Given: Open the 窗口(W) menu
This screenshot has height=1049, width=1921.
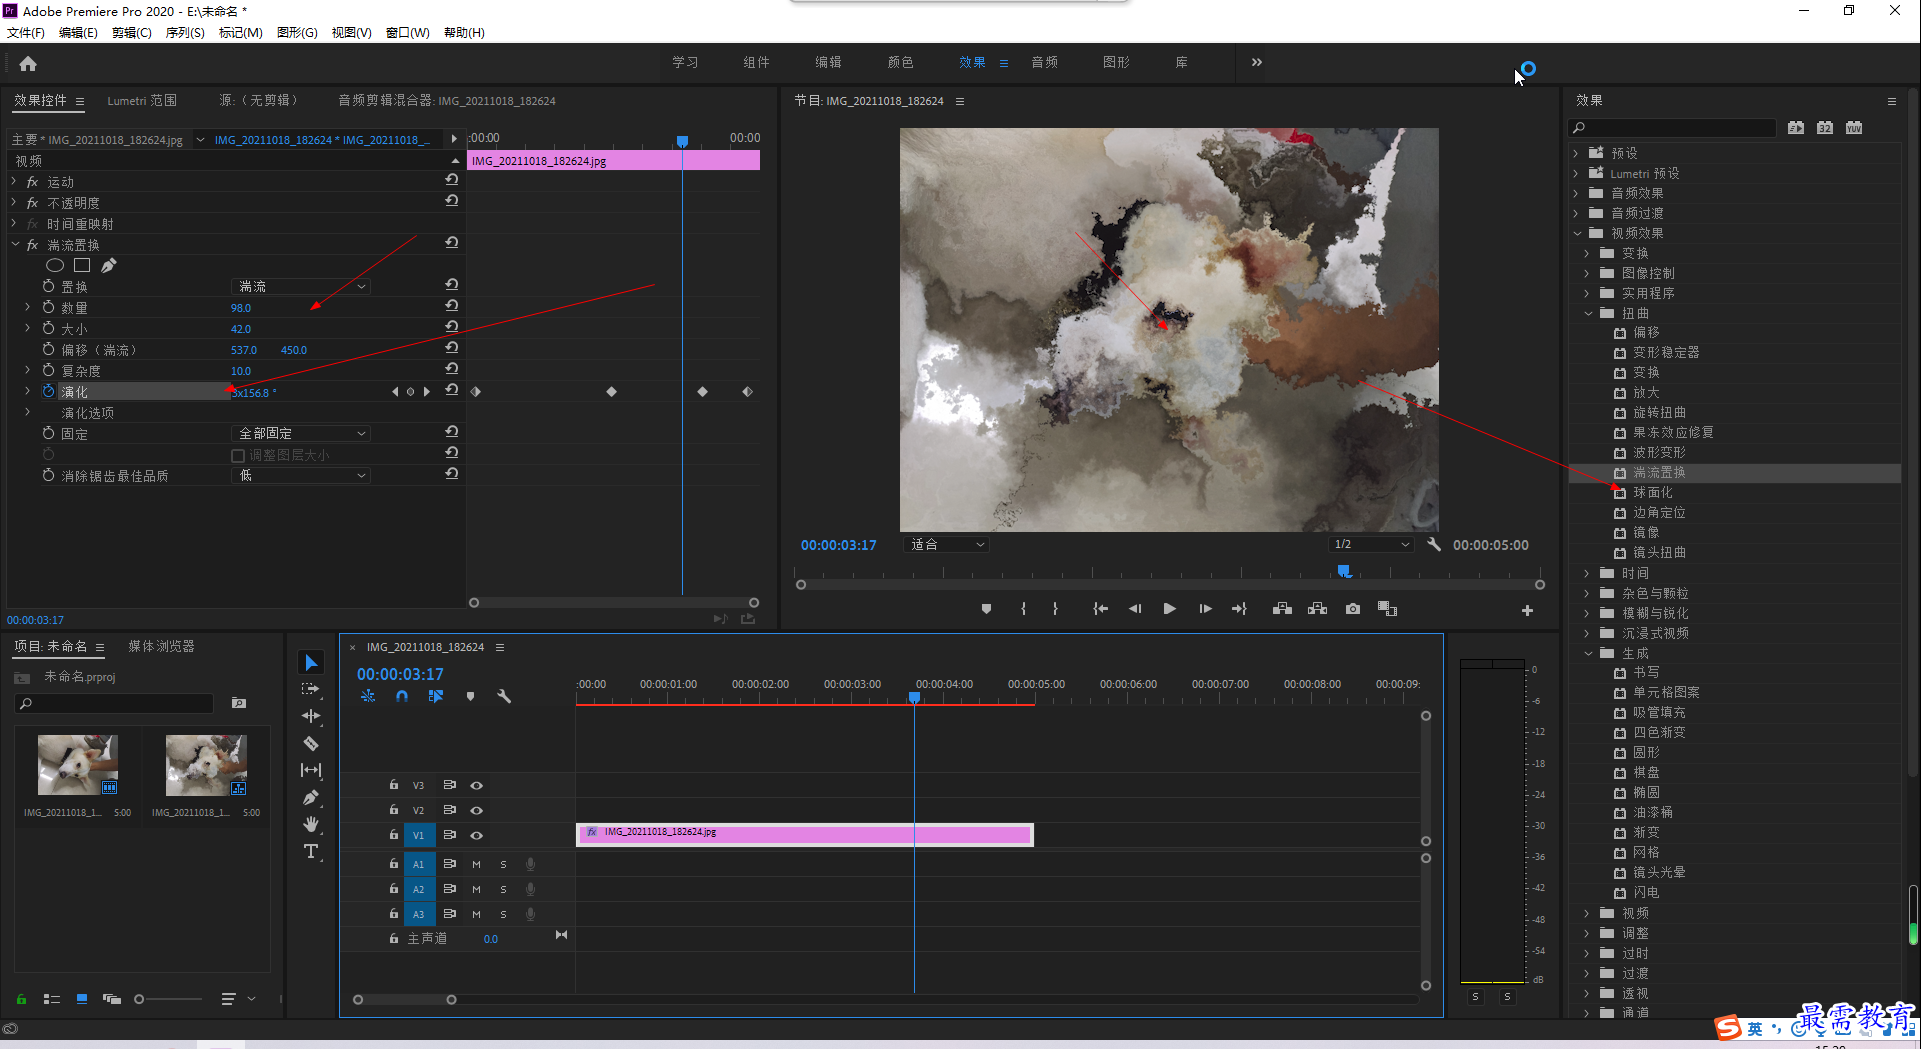Looking at the screenshot, I should pos(407,33).
